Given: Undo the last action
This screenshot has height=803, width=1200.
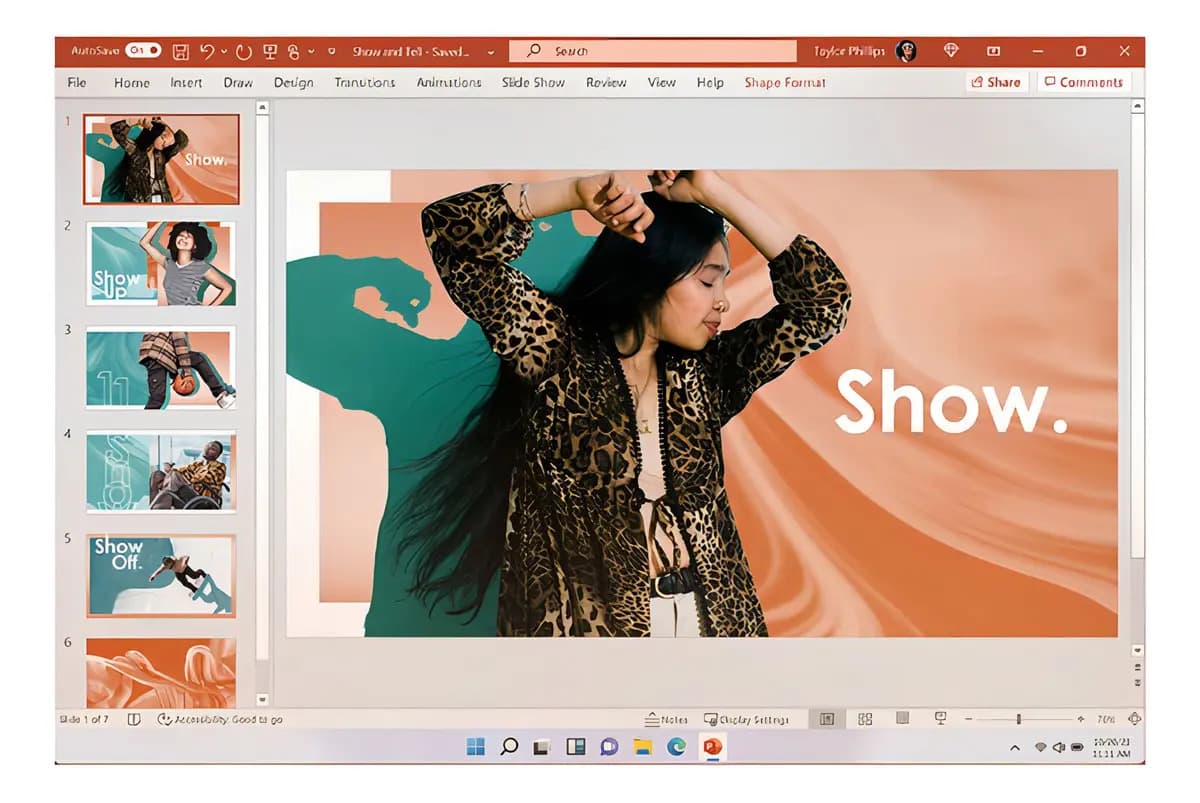Looking at the screenshot, I should tap(207, 51).
